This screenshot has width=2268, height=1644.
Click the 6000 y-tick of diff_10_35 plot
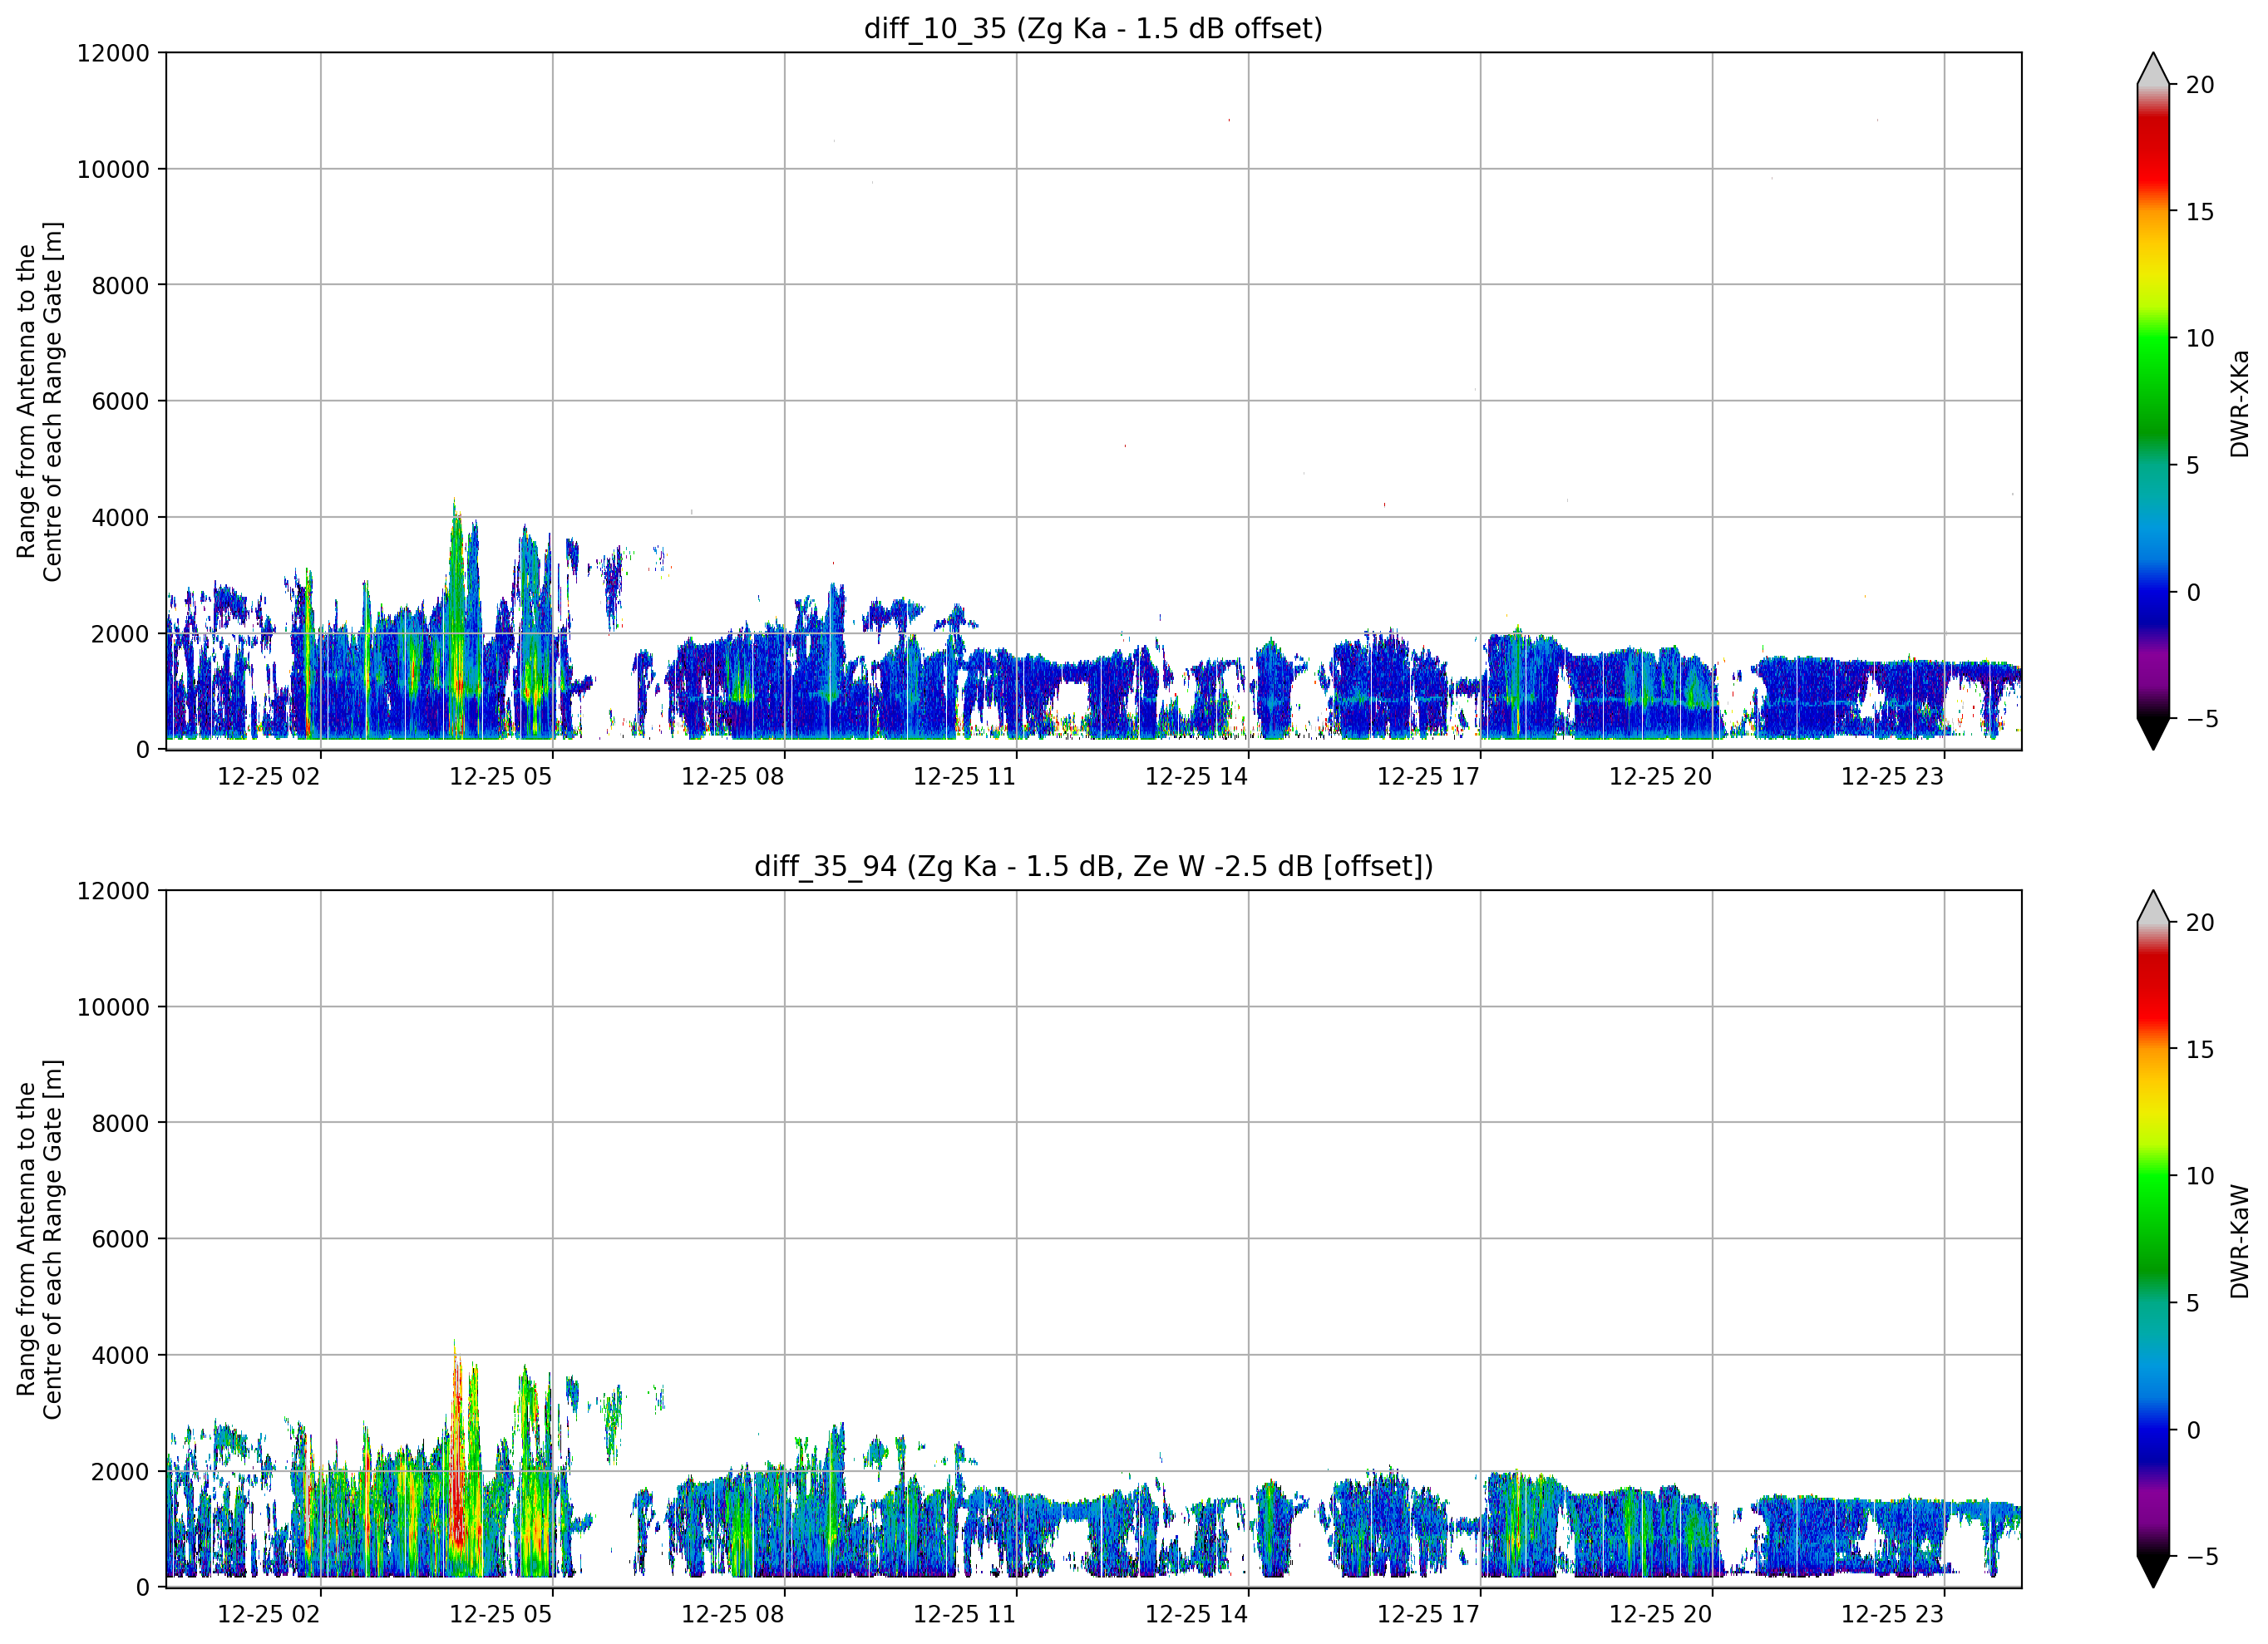120,402
